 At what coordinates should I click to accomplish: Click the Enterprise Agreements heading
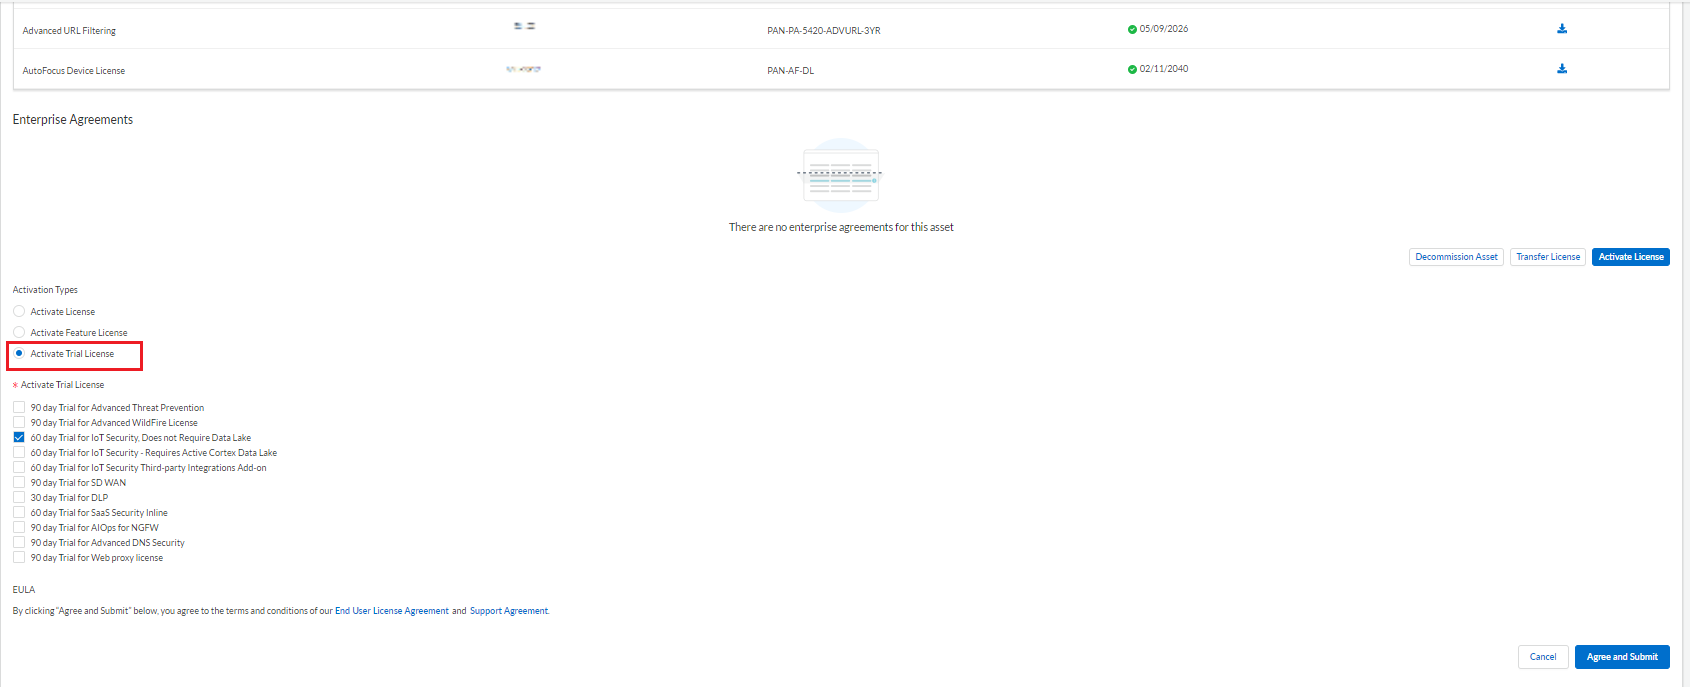click(73, 120)
